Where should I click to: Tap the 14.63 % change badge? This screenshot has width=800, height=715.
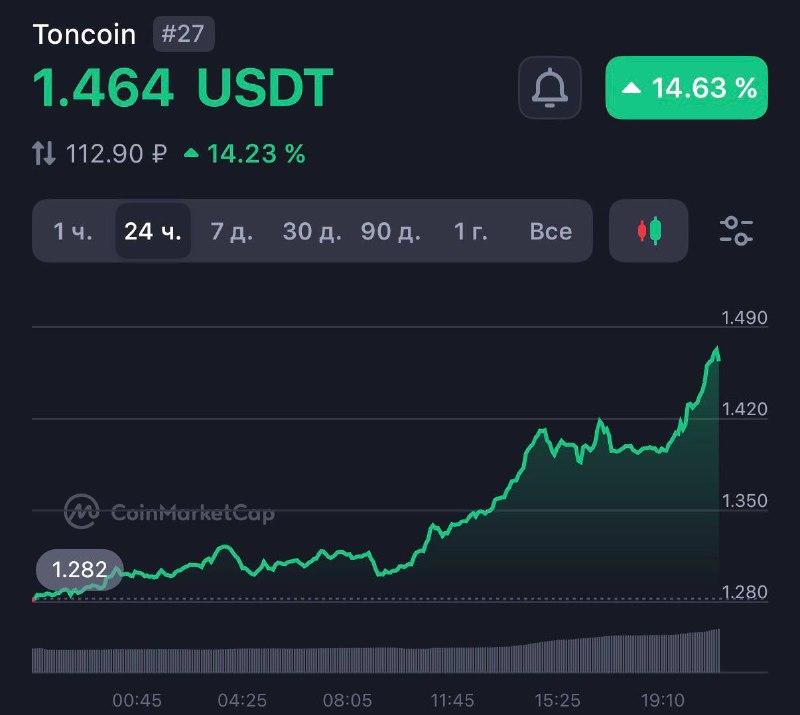(x=686, y=88)
